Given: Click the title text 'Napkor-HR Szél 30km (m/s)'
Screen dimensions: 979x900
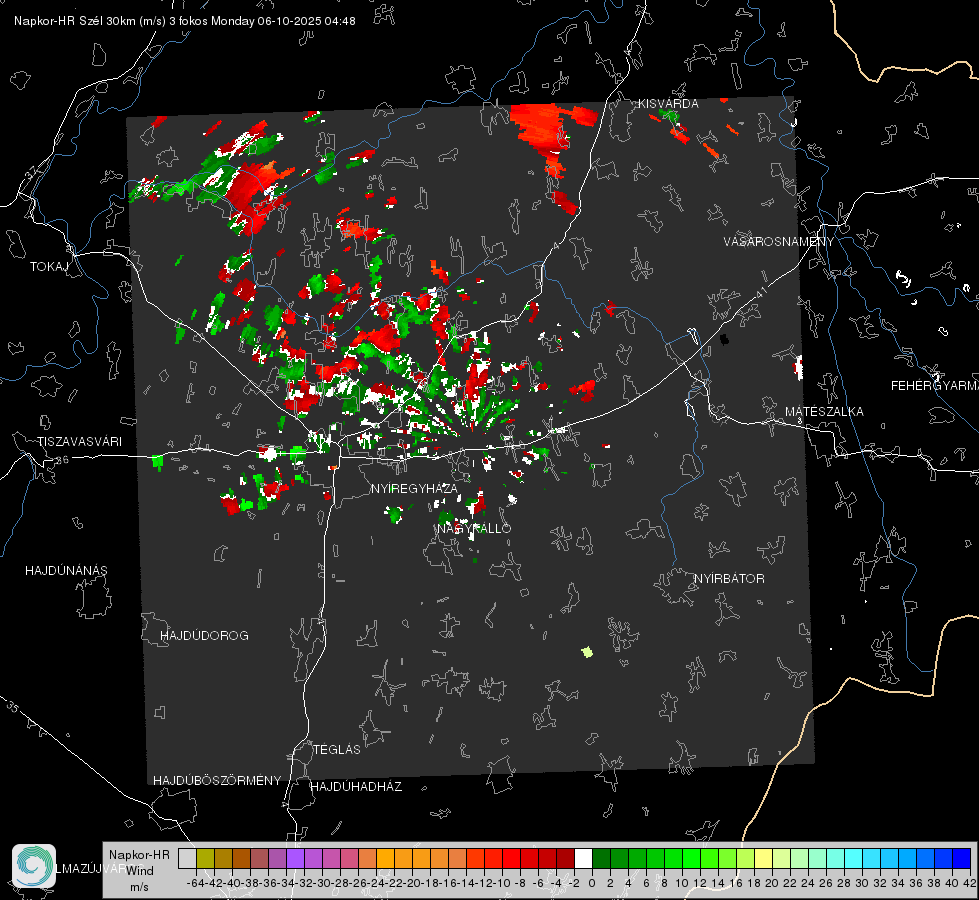Looking at the screenshot, I should [90, 21].
